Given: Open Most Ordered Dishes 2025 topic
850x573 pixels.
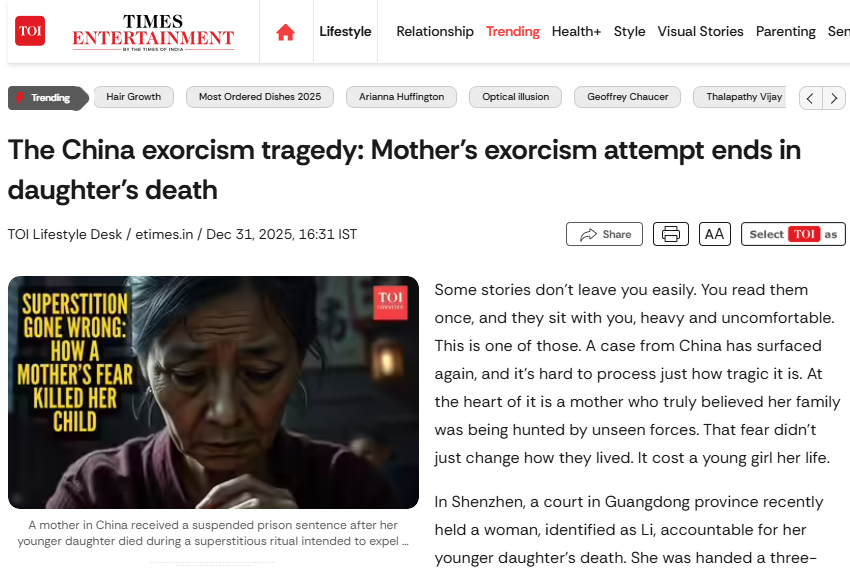Looking at the screenshot, I should [x=260, y=97].
